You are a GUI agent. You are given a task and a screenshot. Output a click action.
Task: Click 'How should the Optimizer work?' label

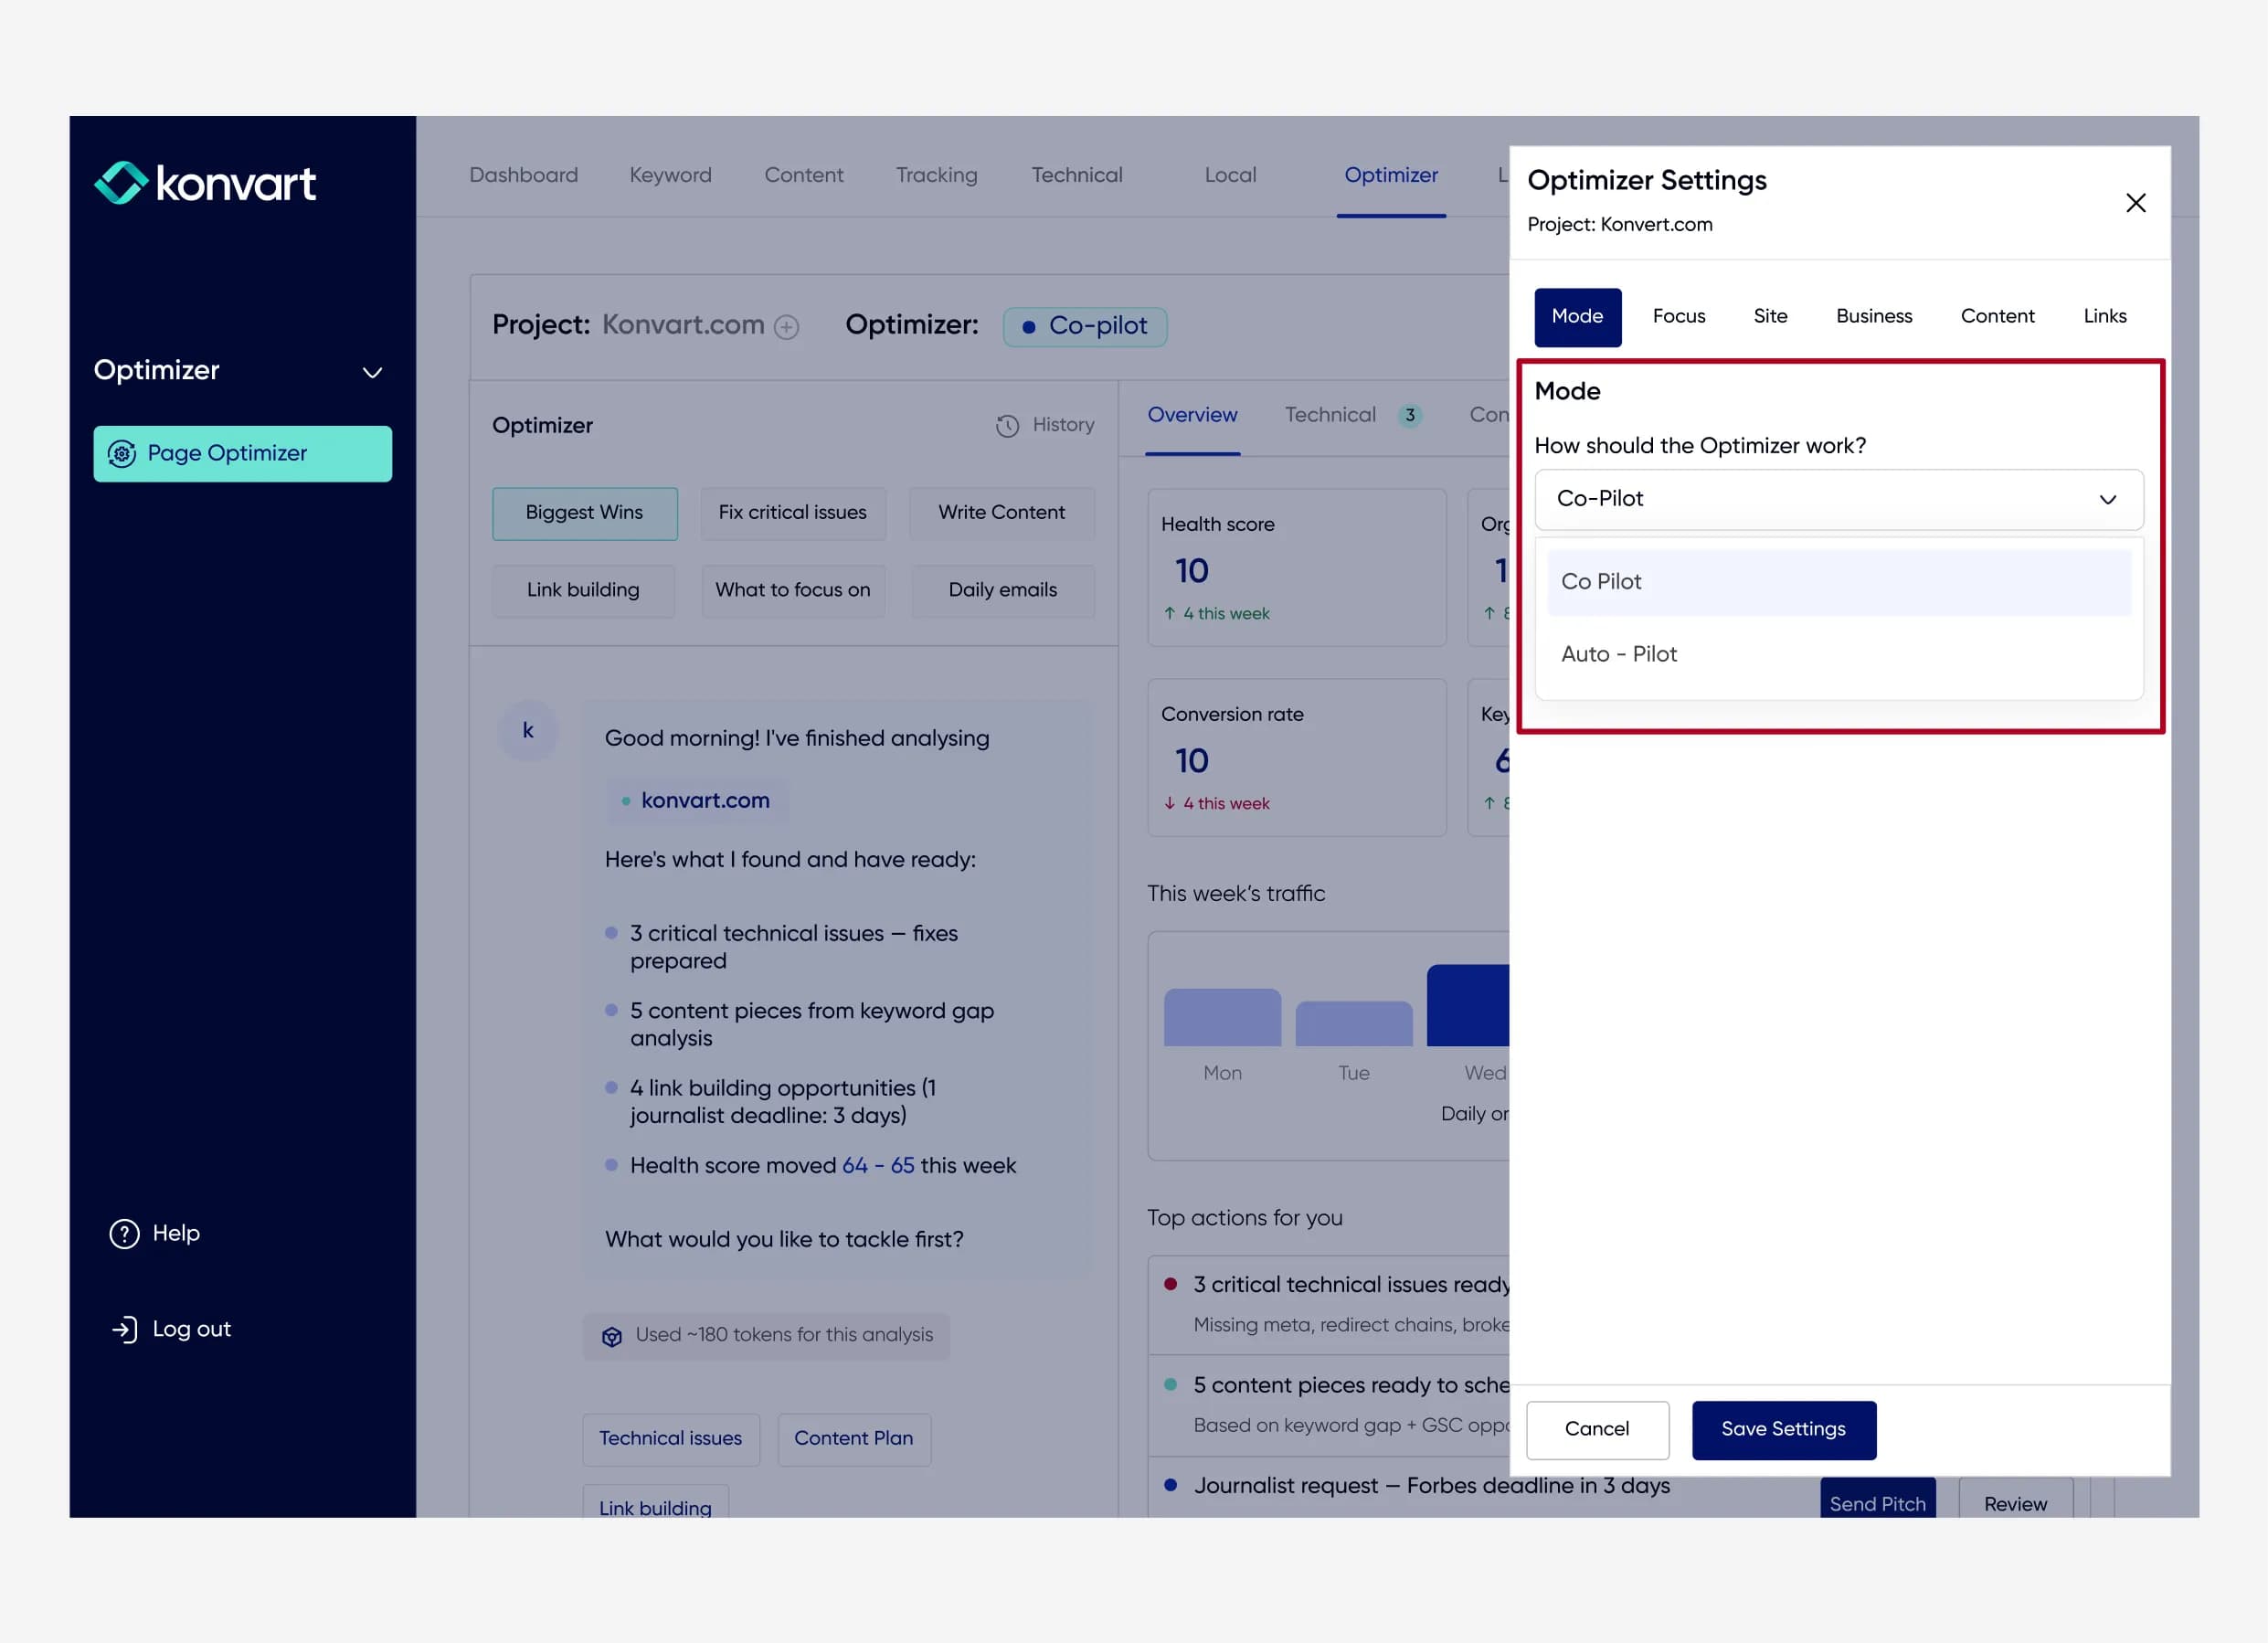tap(1700, 446)
